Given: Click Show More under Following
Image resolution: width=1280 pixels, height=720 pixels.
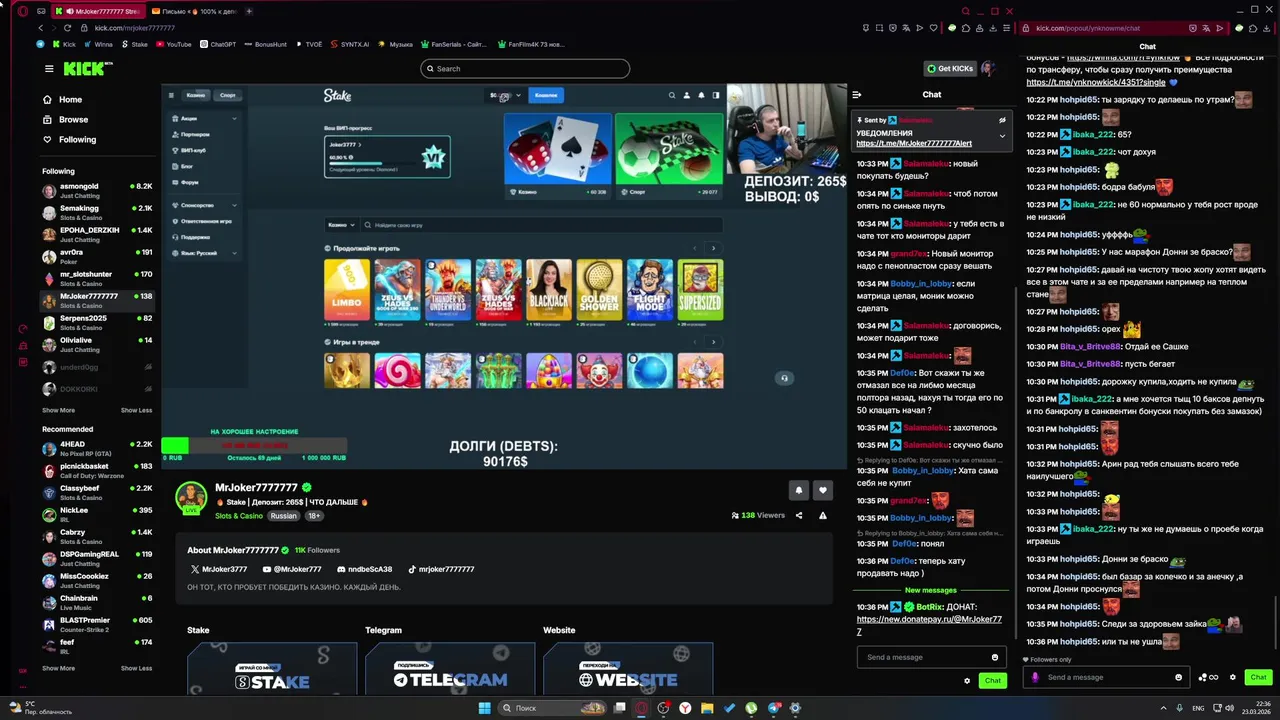Looking at the screenshot, I should 58,410.
